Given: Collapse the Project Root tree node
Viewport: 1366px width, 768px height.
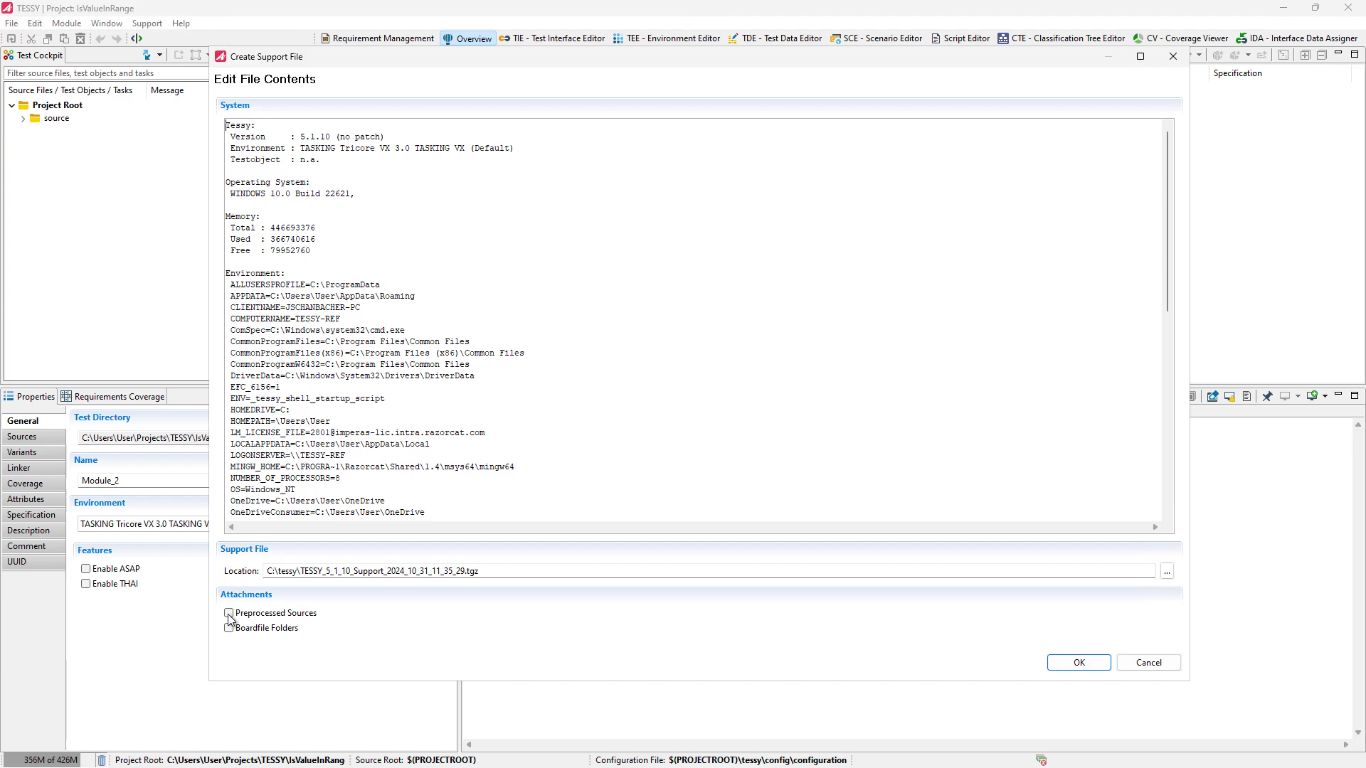Looking at the screenshot, I should (12, 105).
